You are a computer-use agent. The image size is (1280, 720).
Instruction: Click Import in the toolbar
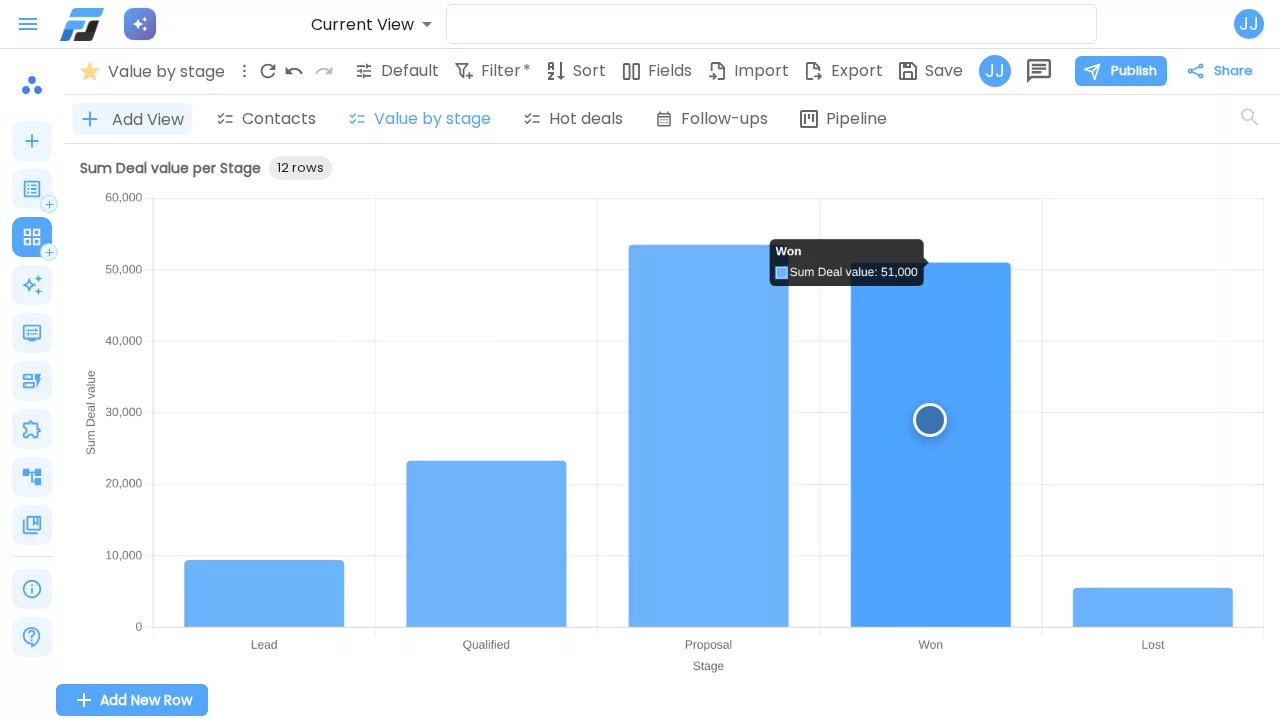click(748, 71)
